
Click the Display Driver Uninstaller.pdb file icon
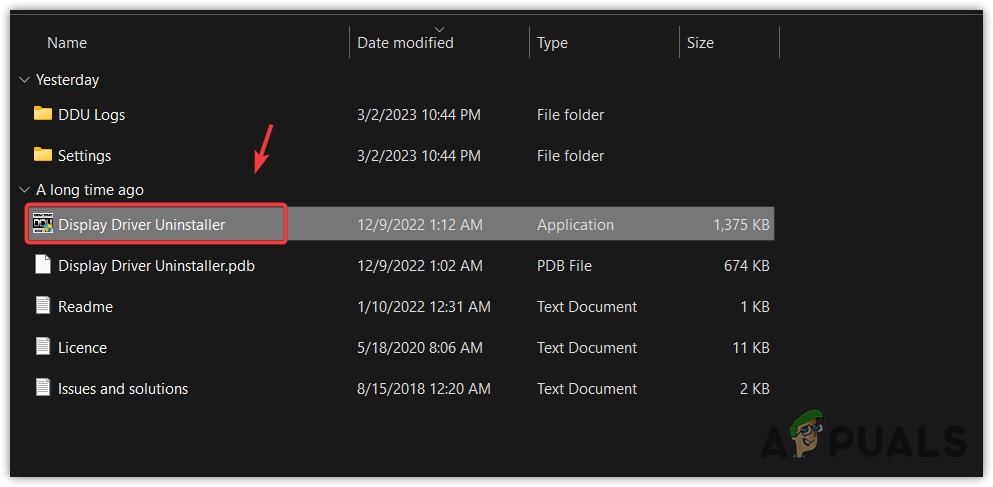[x=42, y=265]
